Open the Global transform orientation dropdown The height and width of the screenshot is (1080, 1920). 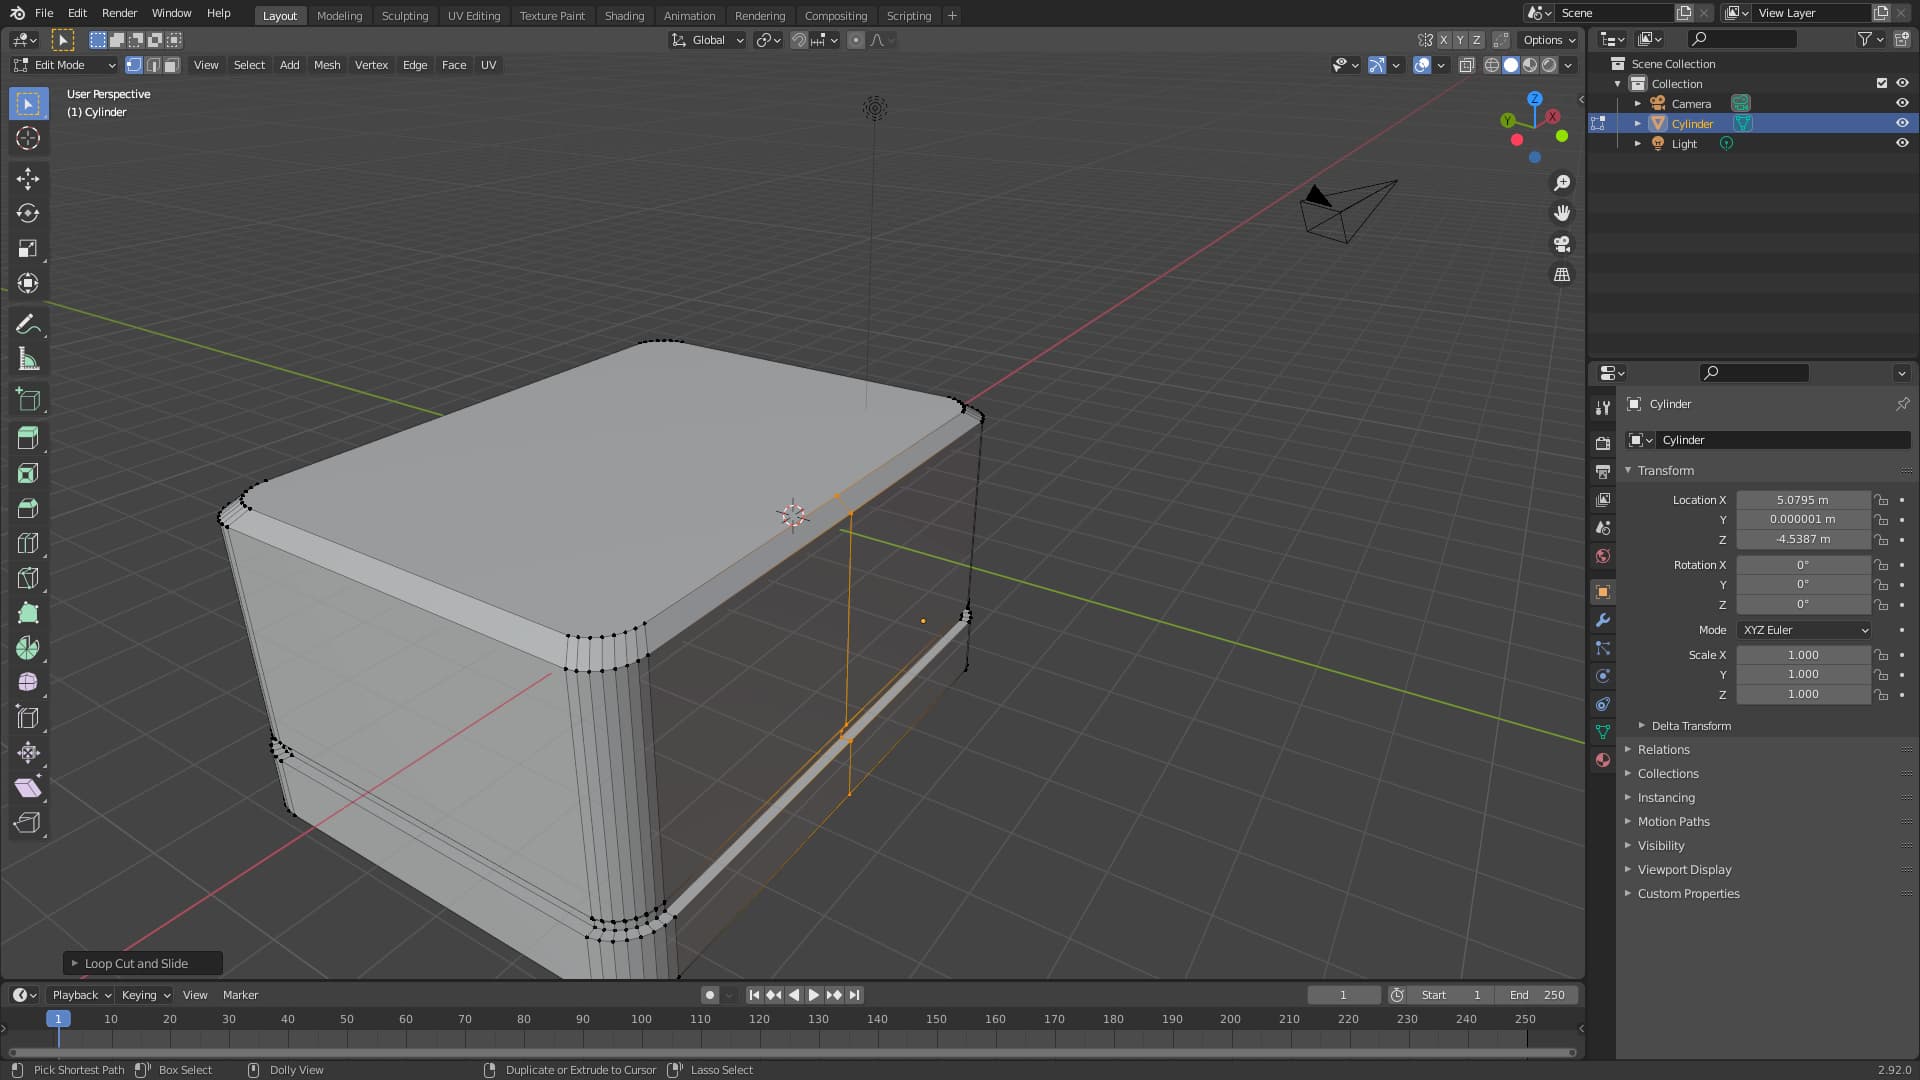707,40
